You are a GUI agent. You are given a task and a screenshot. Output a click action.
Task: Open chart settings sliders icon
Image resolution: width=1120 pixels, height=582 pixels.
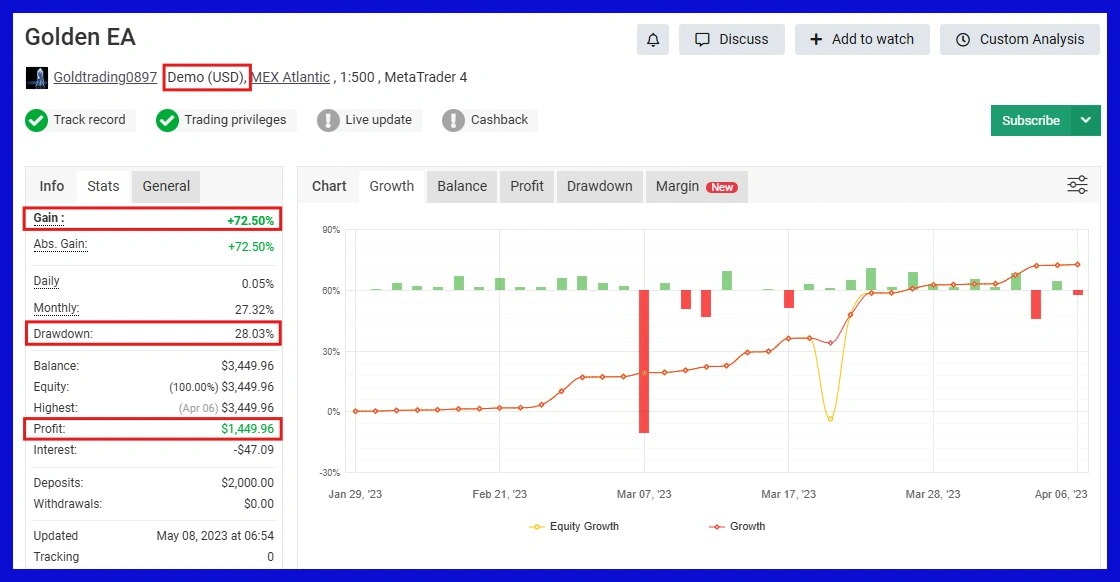pos(1077,185)
